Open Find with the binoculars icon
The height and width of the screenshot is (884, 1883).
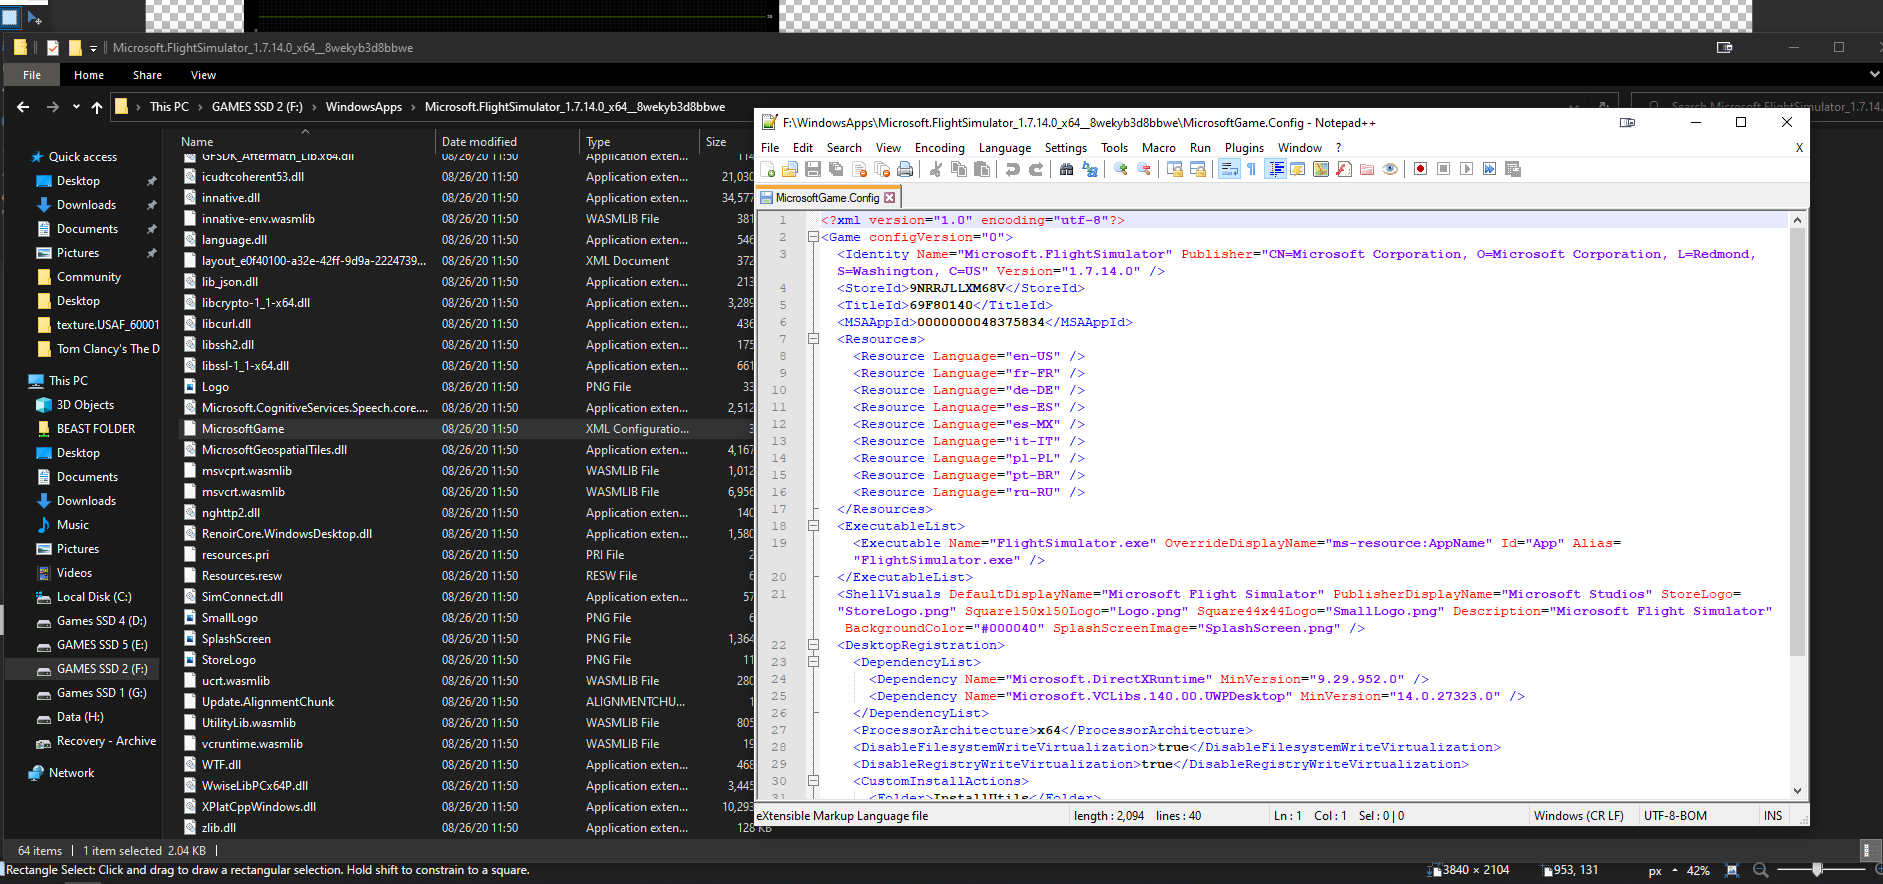[1066, 169]
